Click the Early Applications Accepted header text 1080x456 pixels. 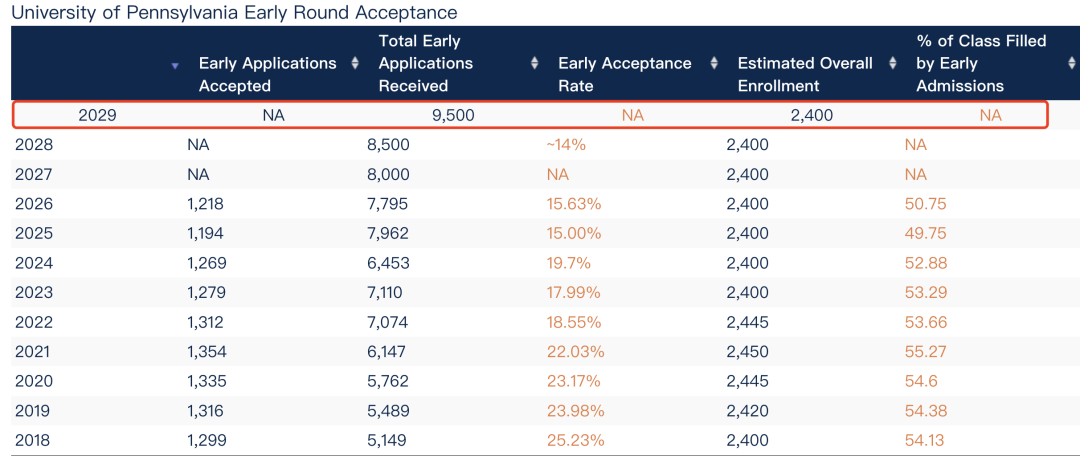click(x=267, y=75)
